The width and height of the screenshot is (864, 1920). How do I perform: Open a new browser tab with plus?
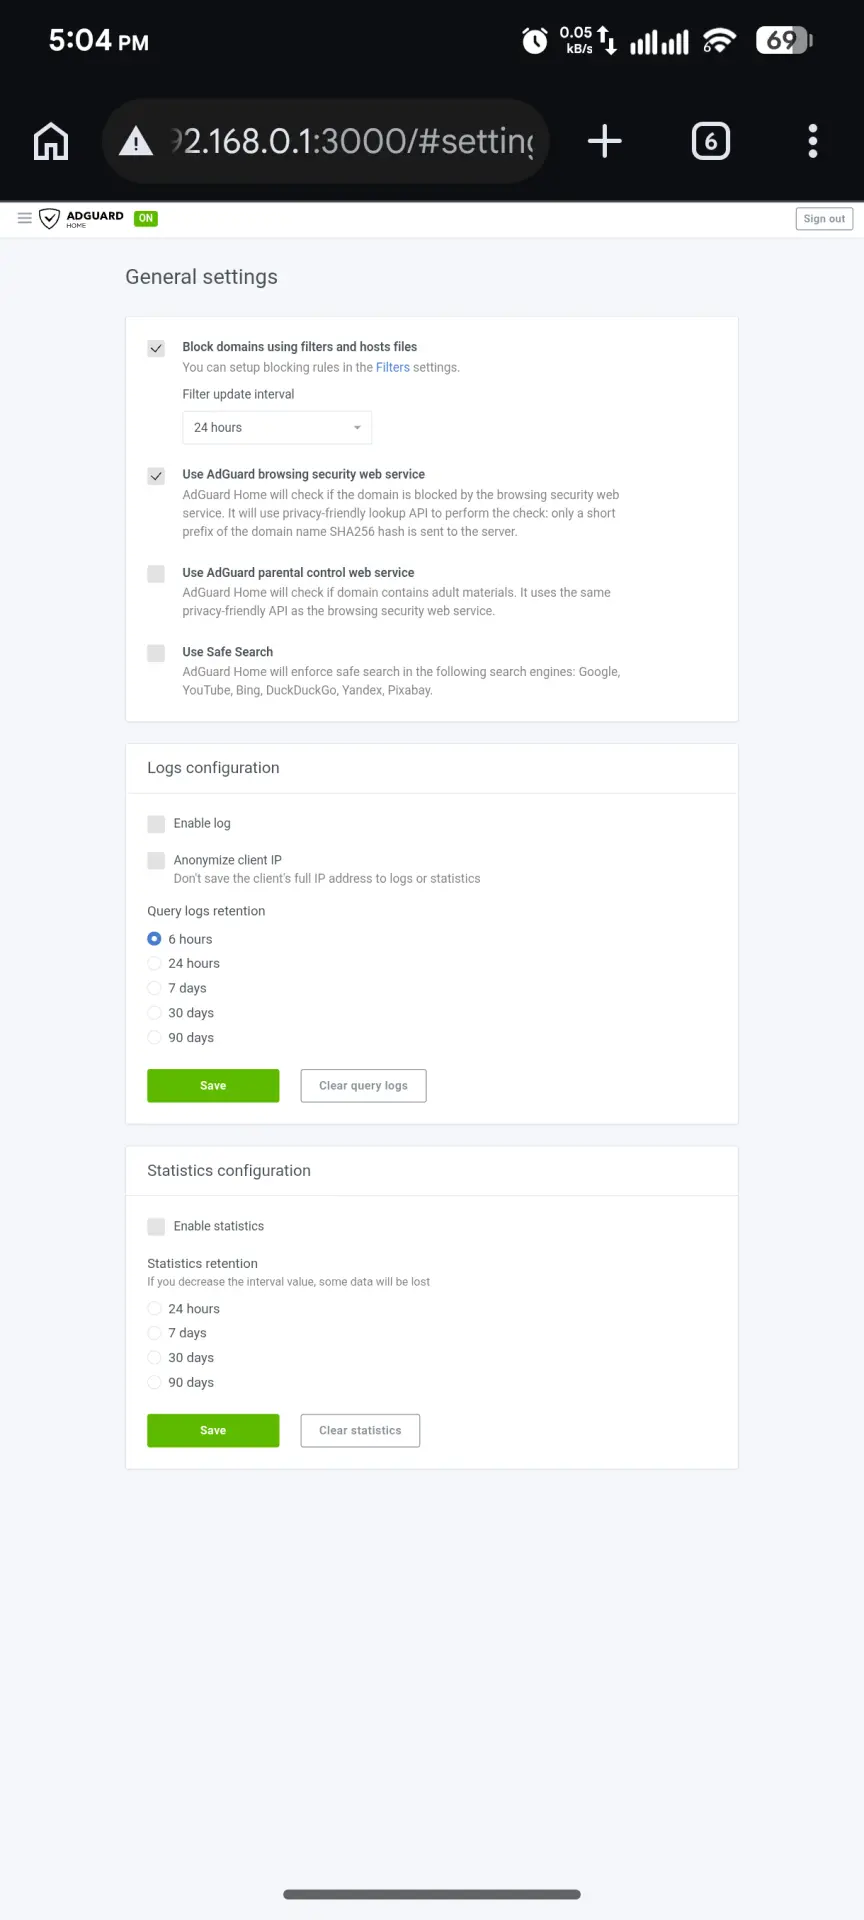604,141
